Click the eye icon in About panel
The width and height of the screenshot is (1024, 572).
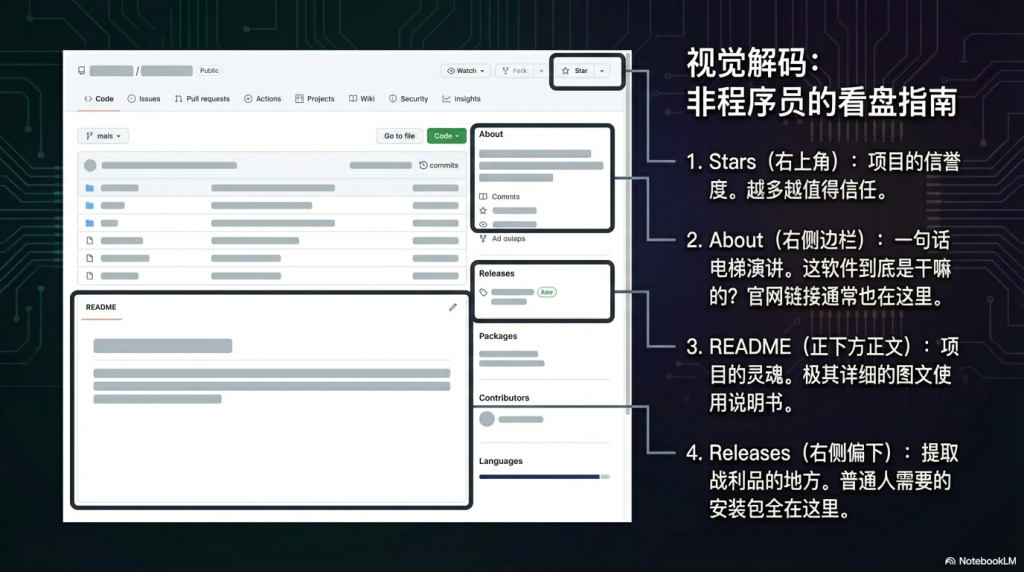(484, 224)
